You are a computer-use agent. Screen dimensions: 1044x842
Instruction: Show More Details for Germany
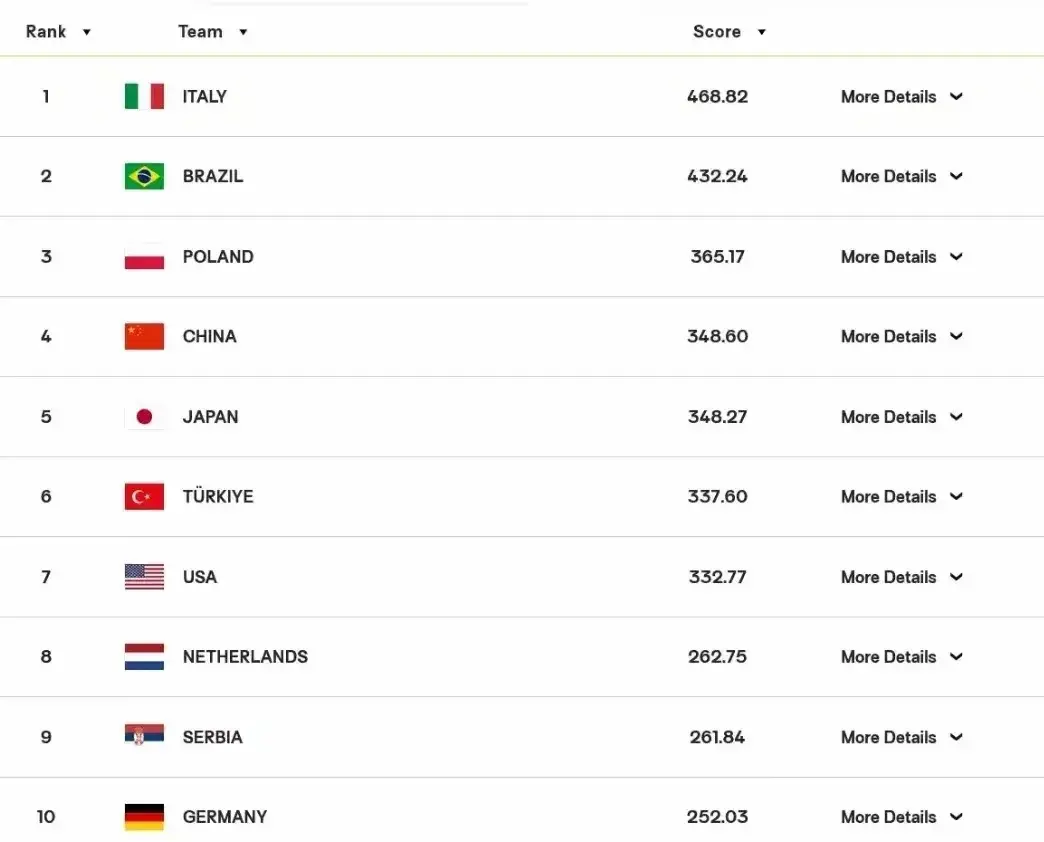[902, 817]
